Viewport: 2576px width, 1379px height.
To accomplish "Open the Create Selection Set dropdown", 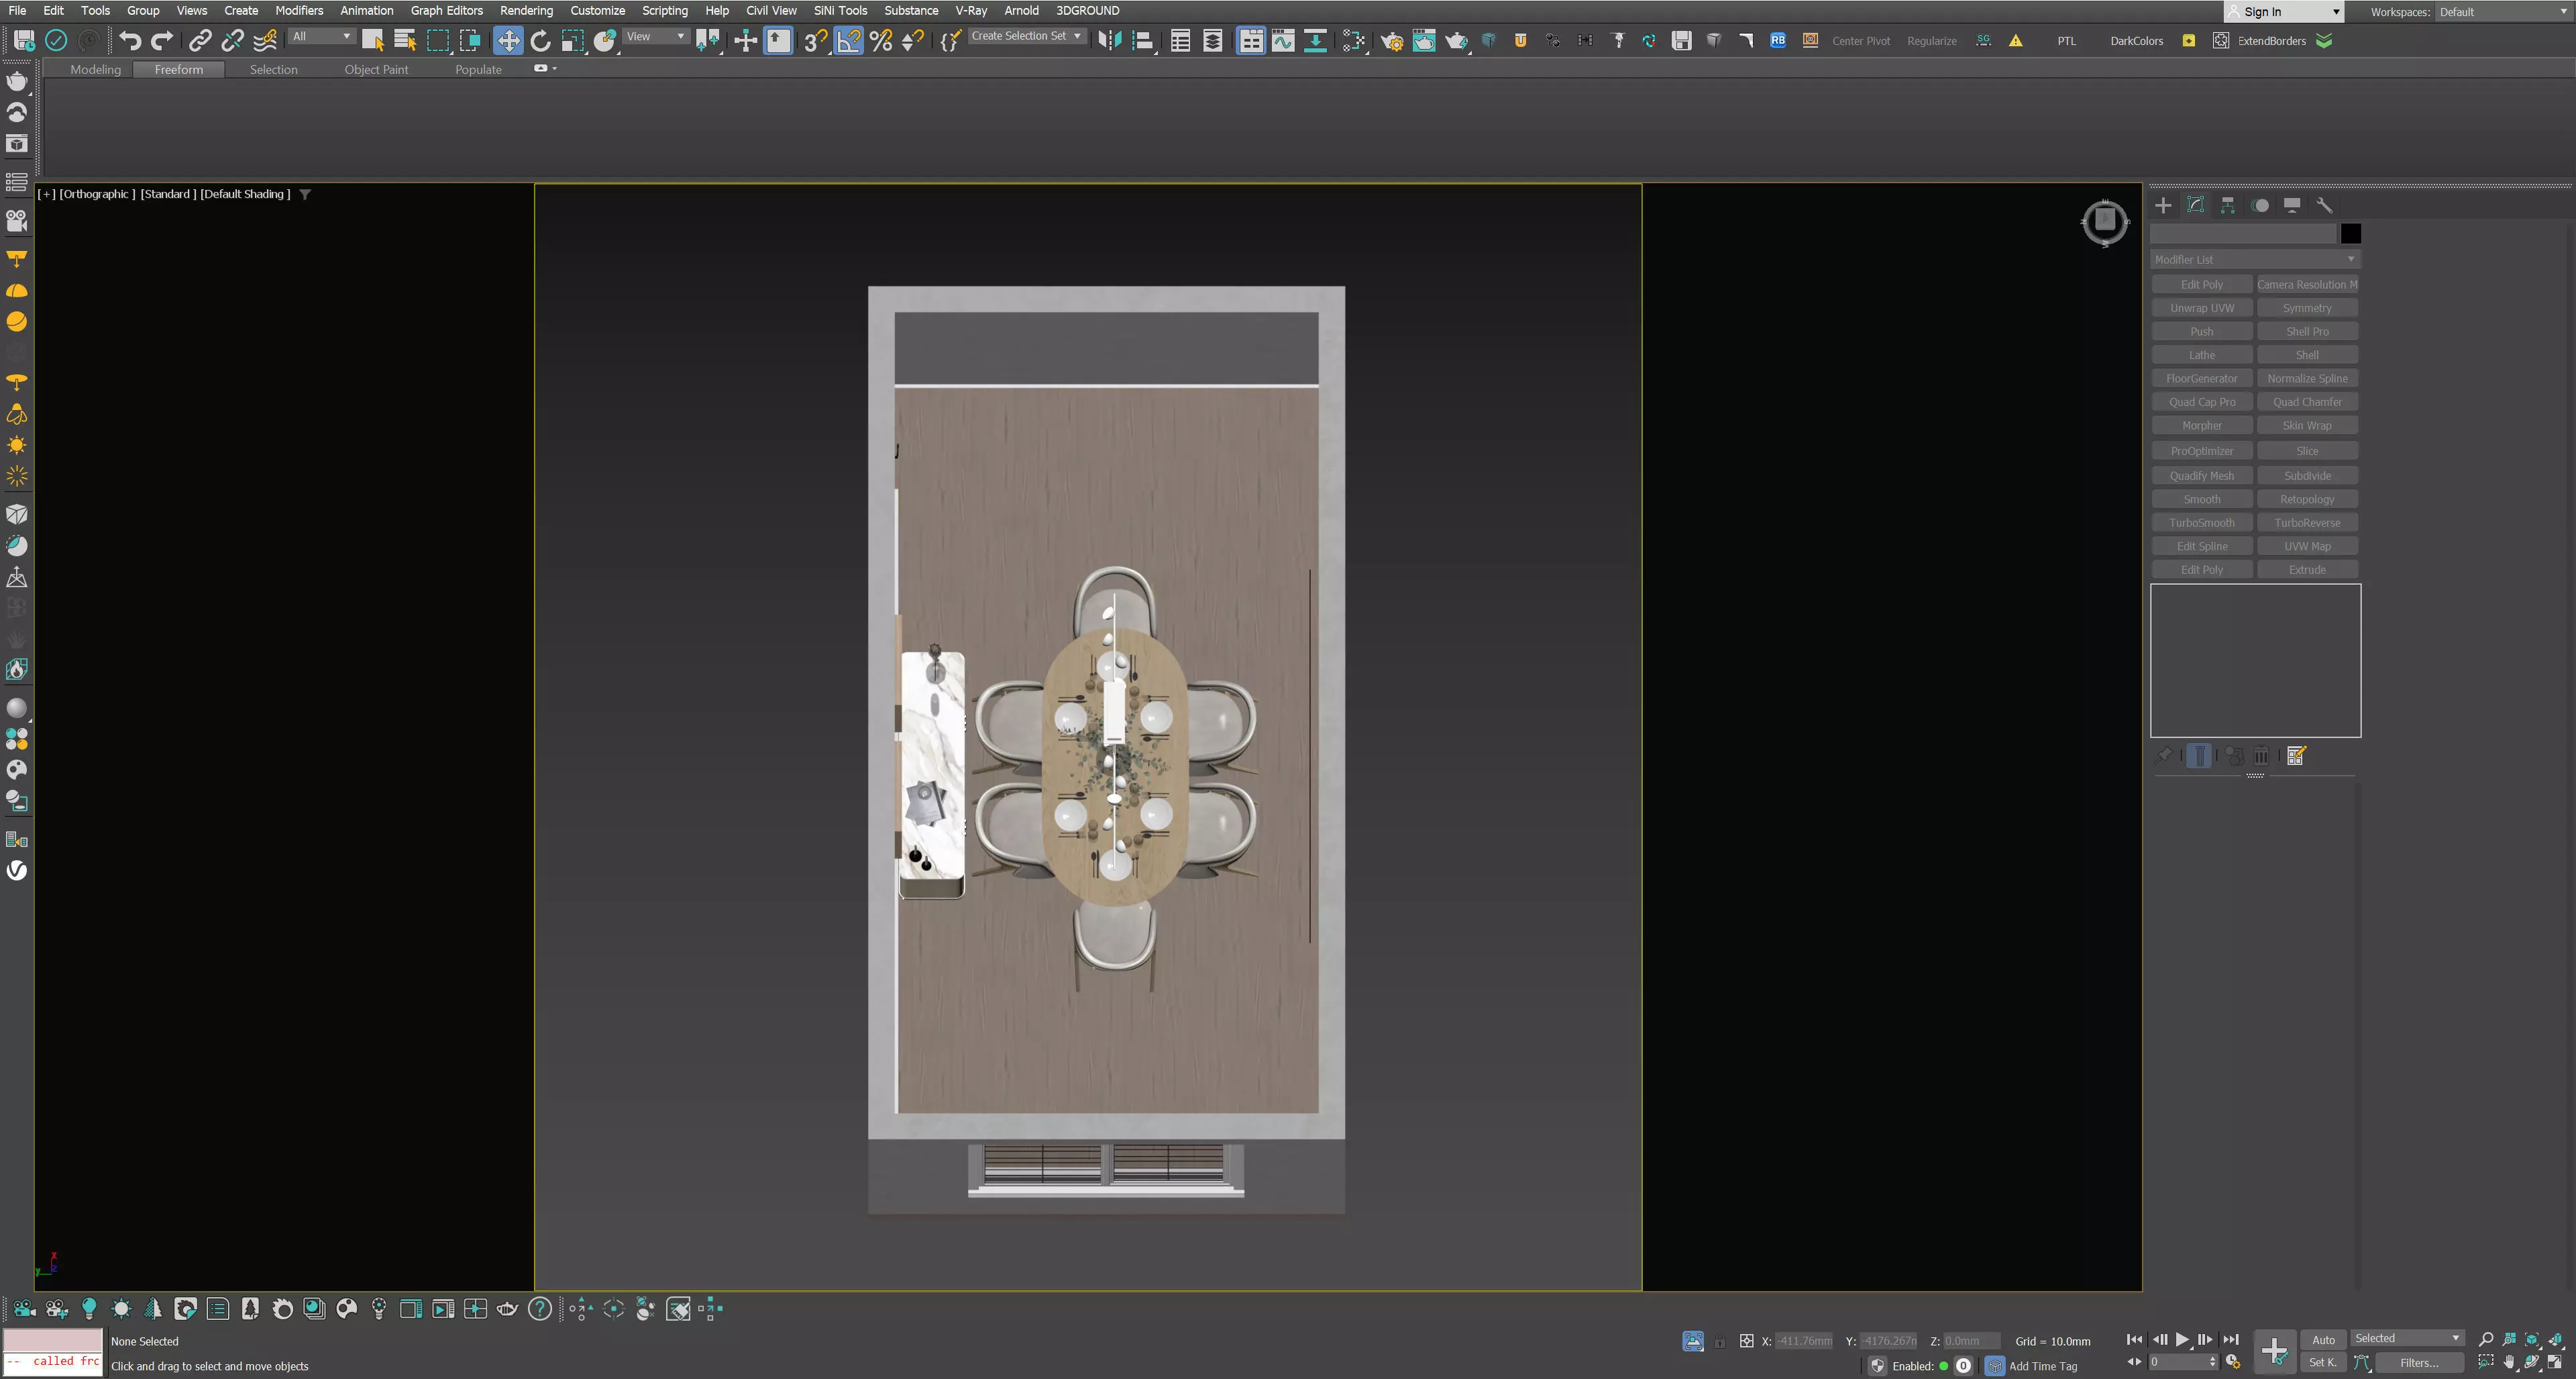I will pyautogui.click(x=1026, y=36).
